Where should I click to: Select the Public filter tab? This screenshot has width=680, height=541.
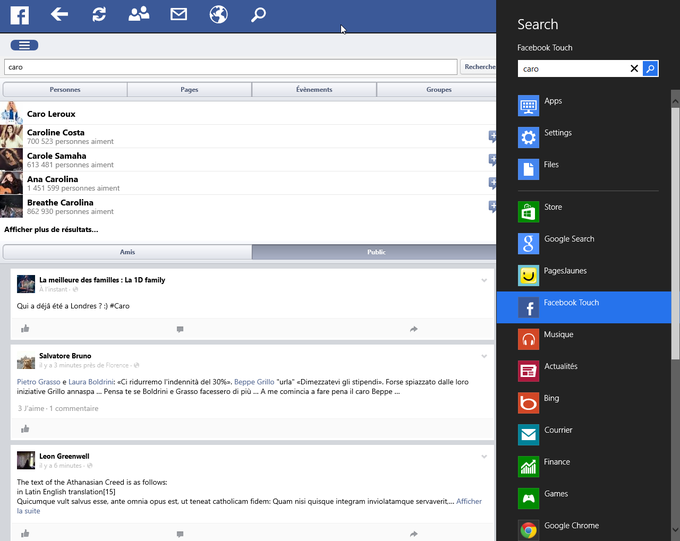point(374,252)
